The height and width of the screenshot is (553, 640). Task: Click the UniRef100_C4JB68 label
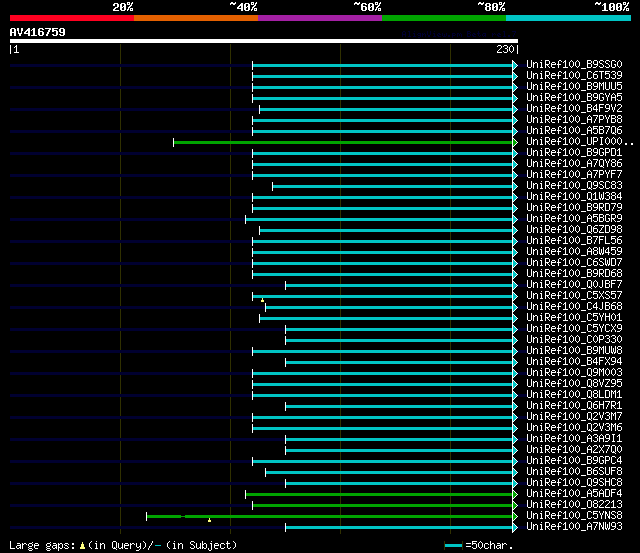574,307
